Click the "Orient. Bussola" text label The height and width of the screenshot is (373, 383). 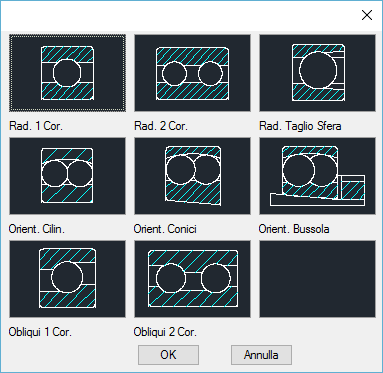pyautogui.click(x=294, y=229)
